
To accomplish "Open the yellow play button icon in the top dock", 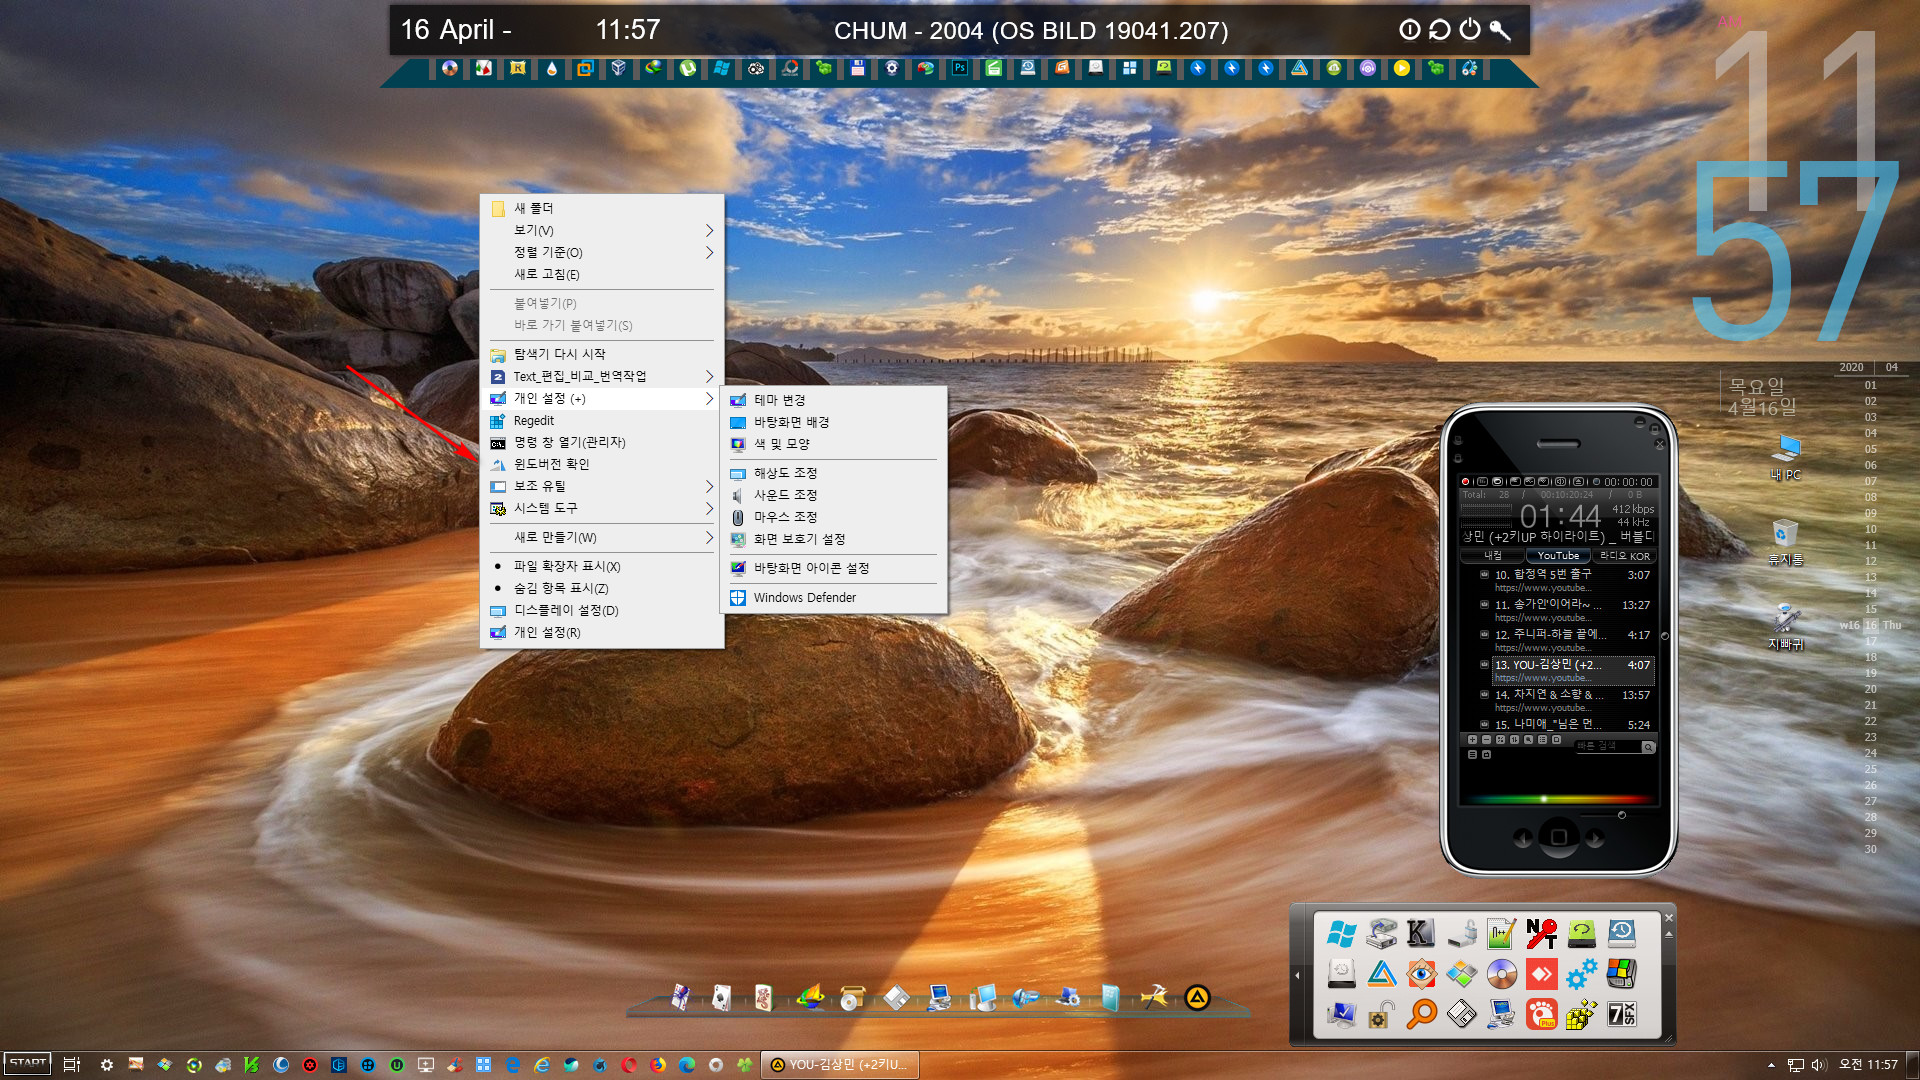I will pos(1401,68).
